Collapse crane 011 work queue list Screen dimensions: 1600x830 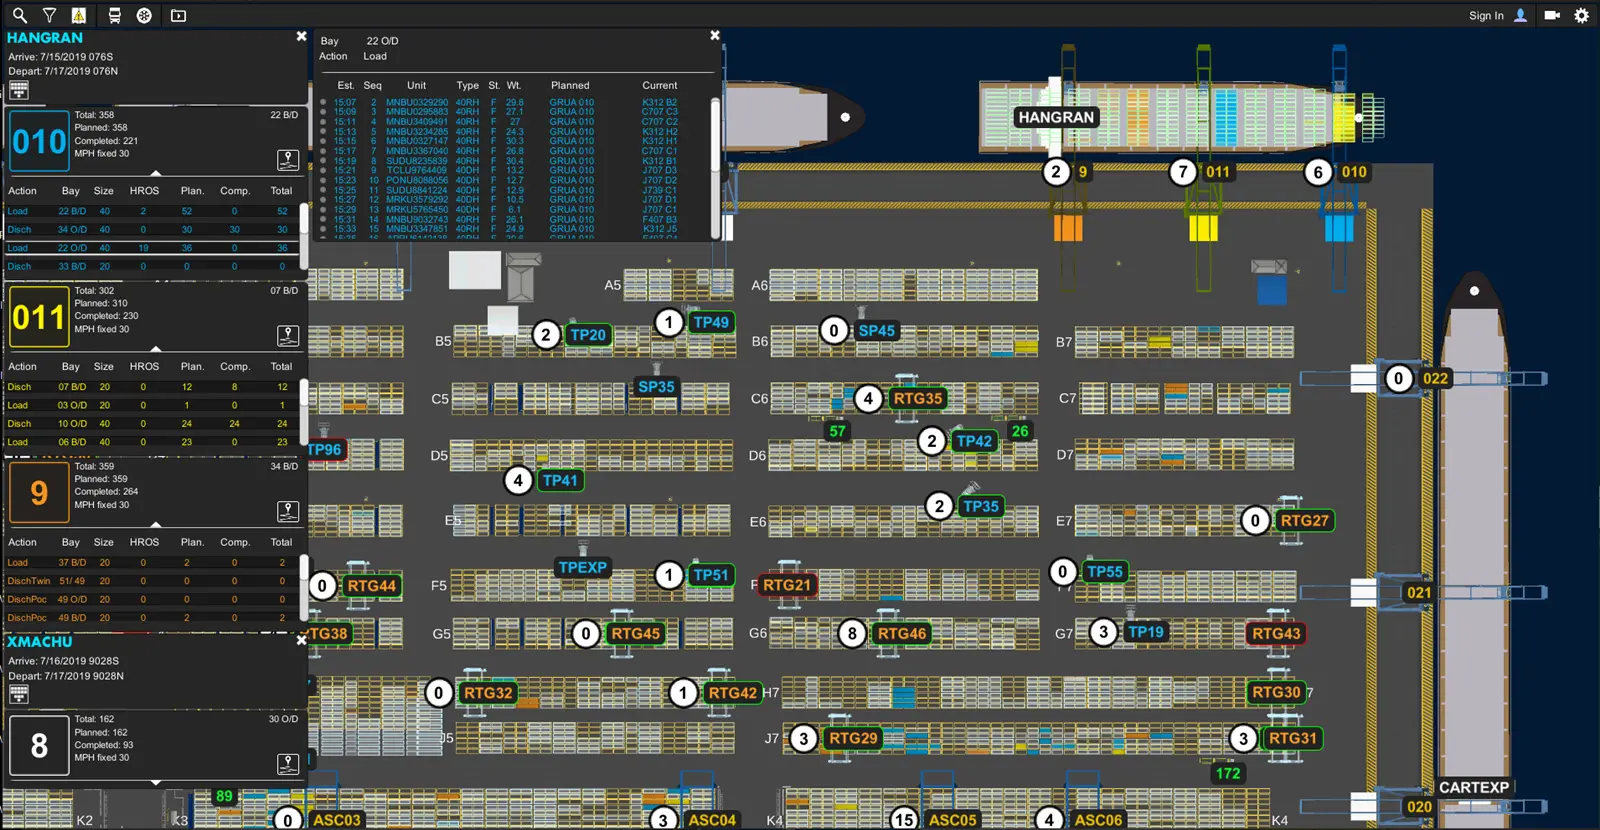click(x=155, y=349)
